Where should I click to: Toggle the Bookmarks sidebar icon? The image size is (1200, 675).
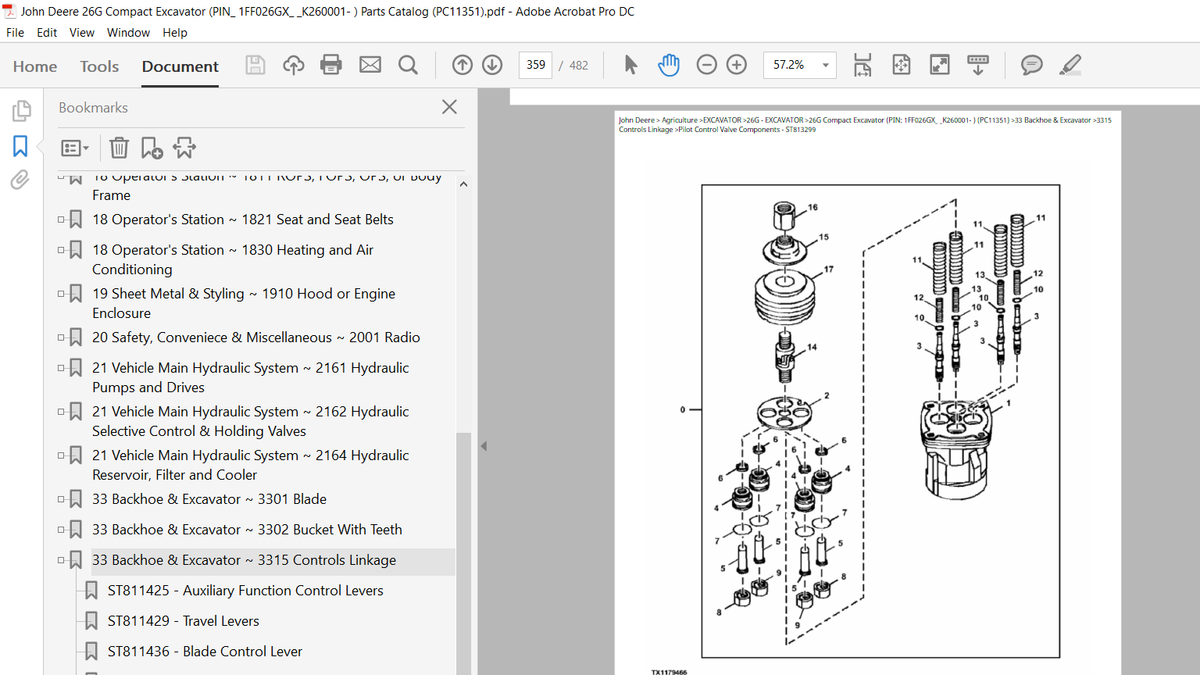coord(20,146)
